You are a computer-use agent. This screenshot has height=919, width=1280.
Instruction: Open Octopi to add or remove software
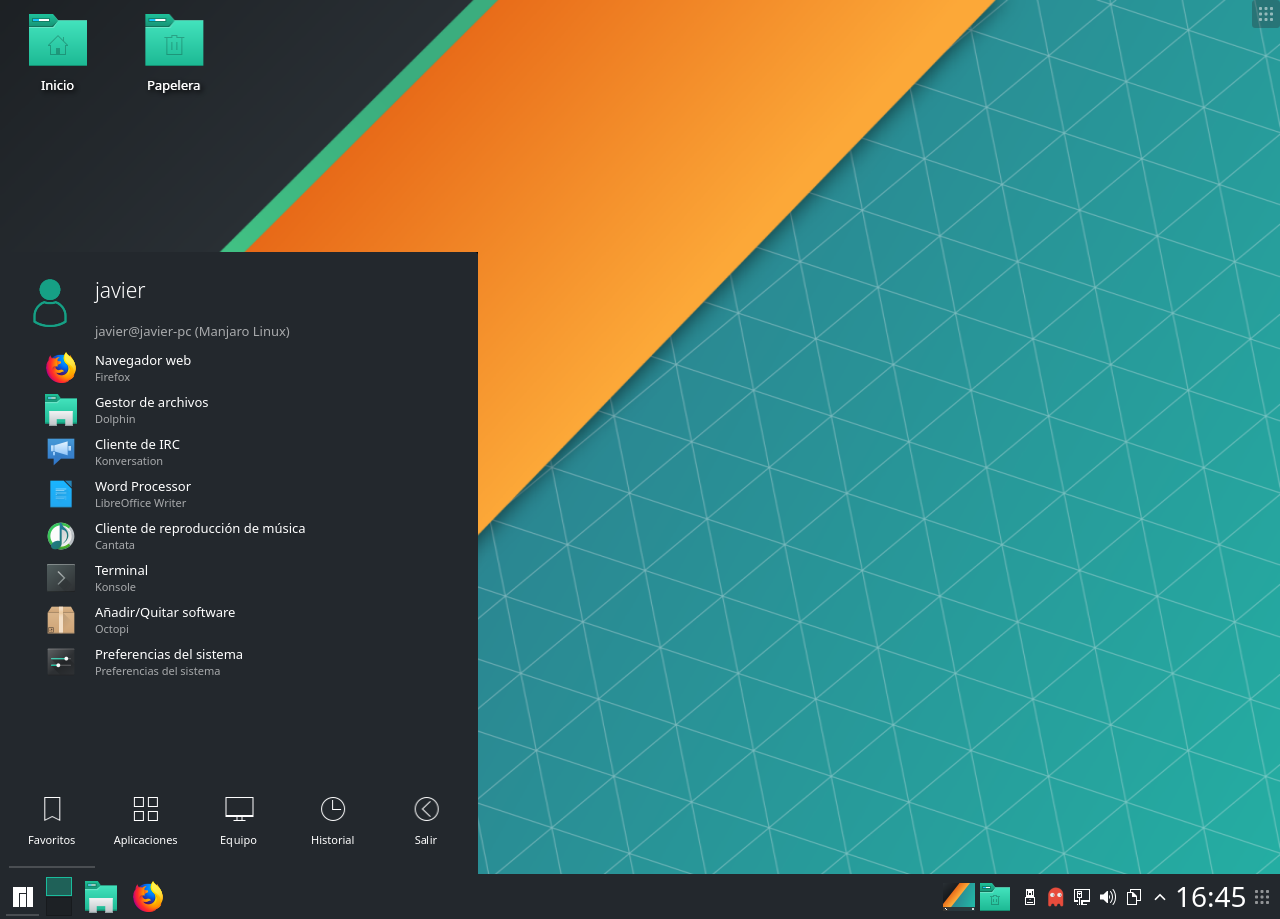click(165, 619)
